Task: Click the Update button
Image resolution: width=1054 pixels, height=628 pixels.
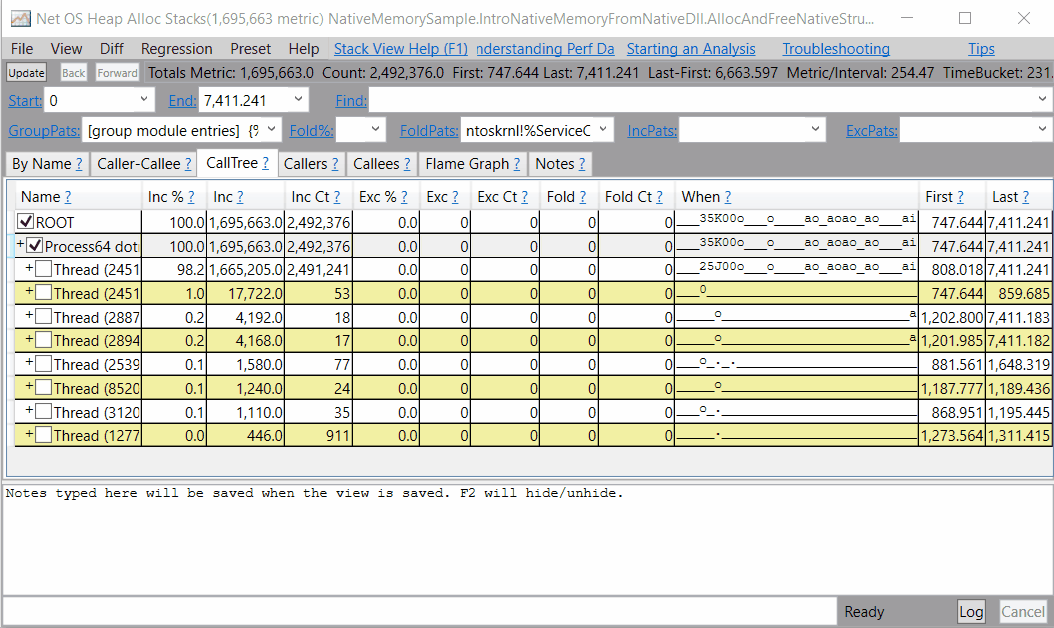Action: pos(26,73)
